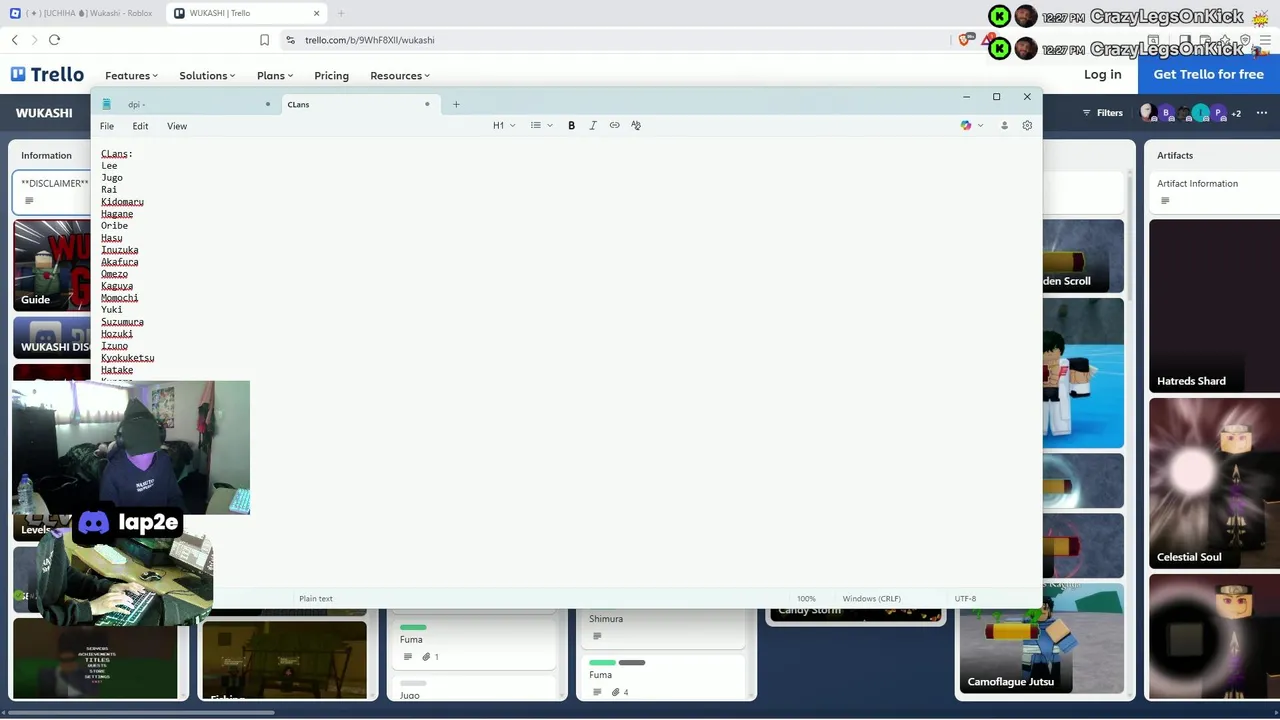Click Get Trello for free button
1280x720 pixels.
1209,74
